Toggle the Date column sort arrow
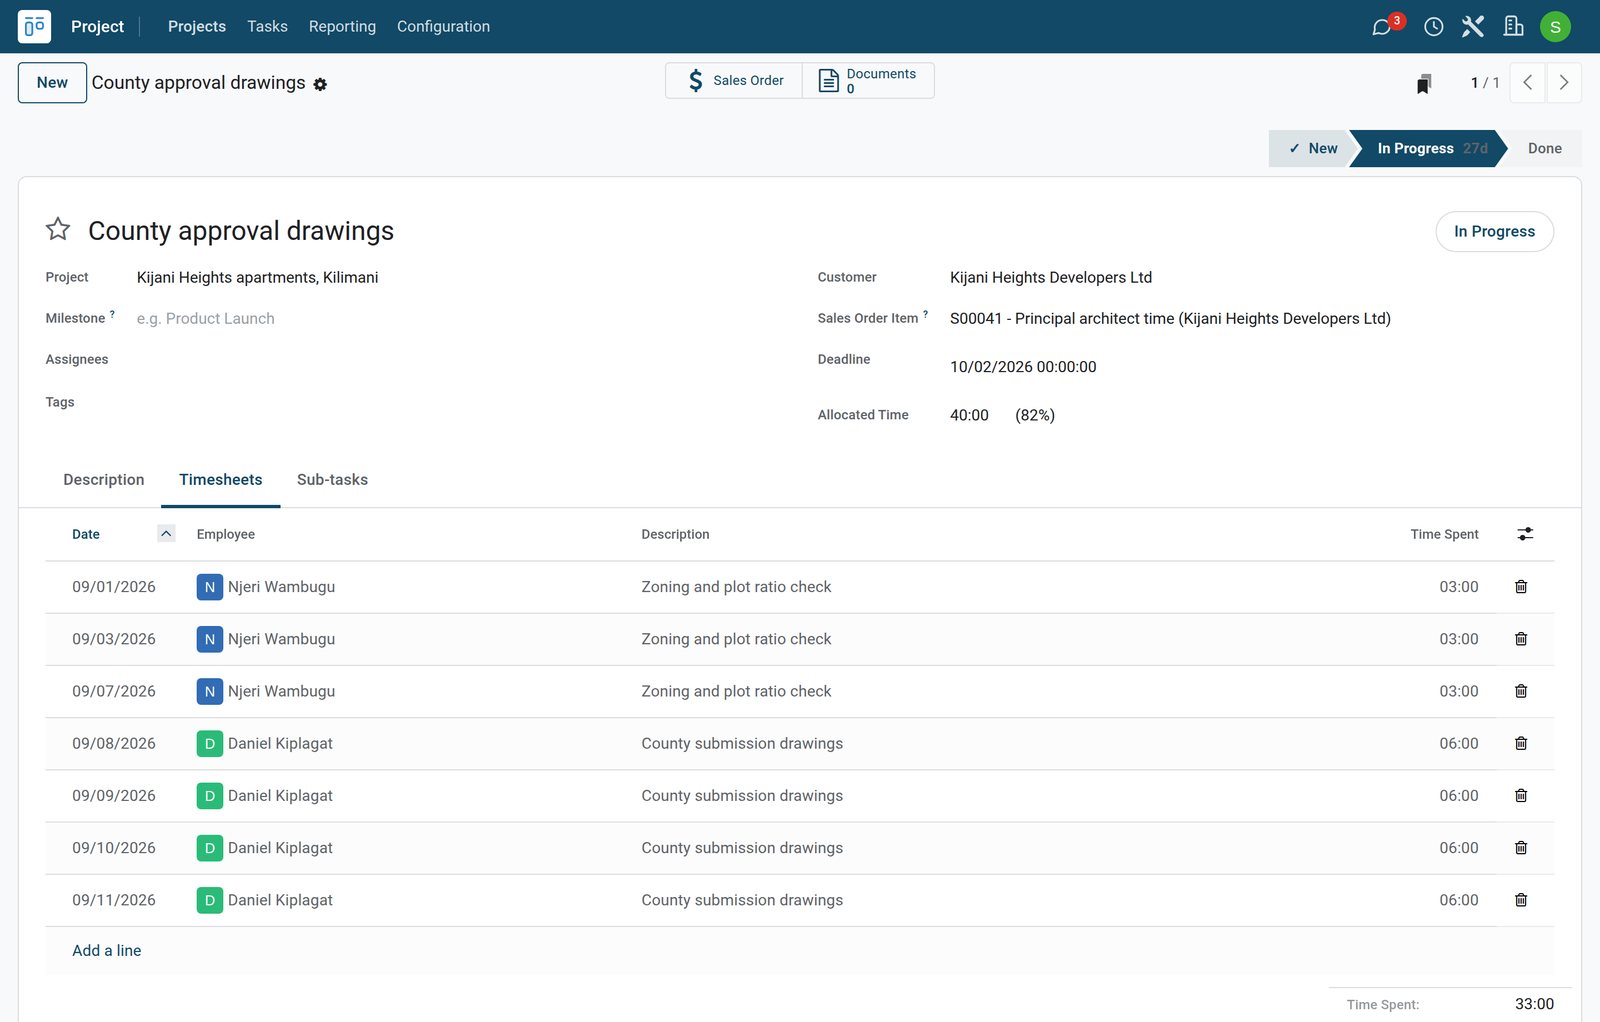 (x=166, y=534)
